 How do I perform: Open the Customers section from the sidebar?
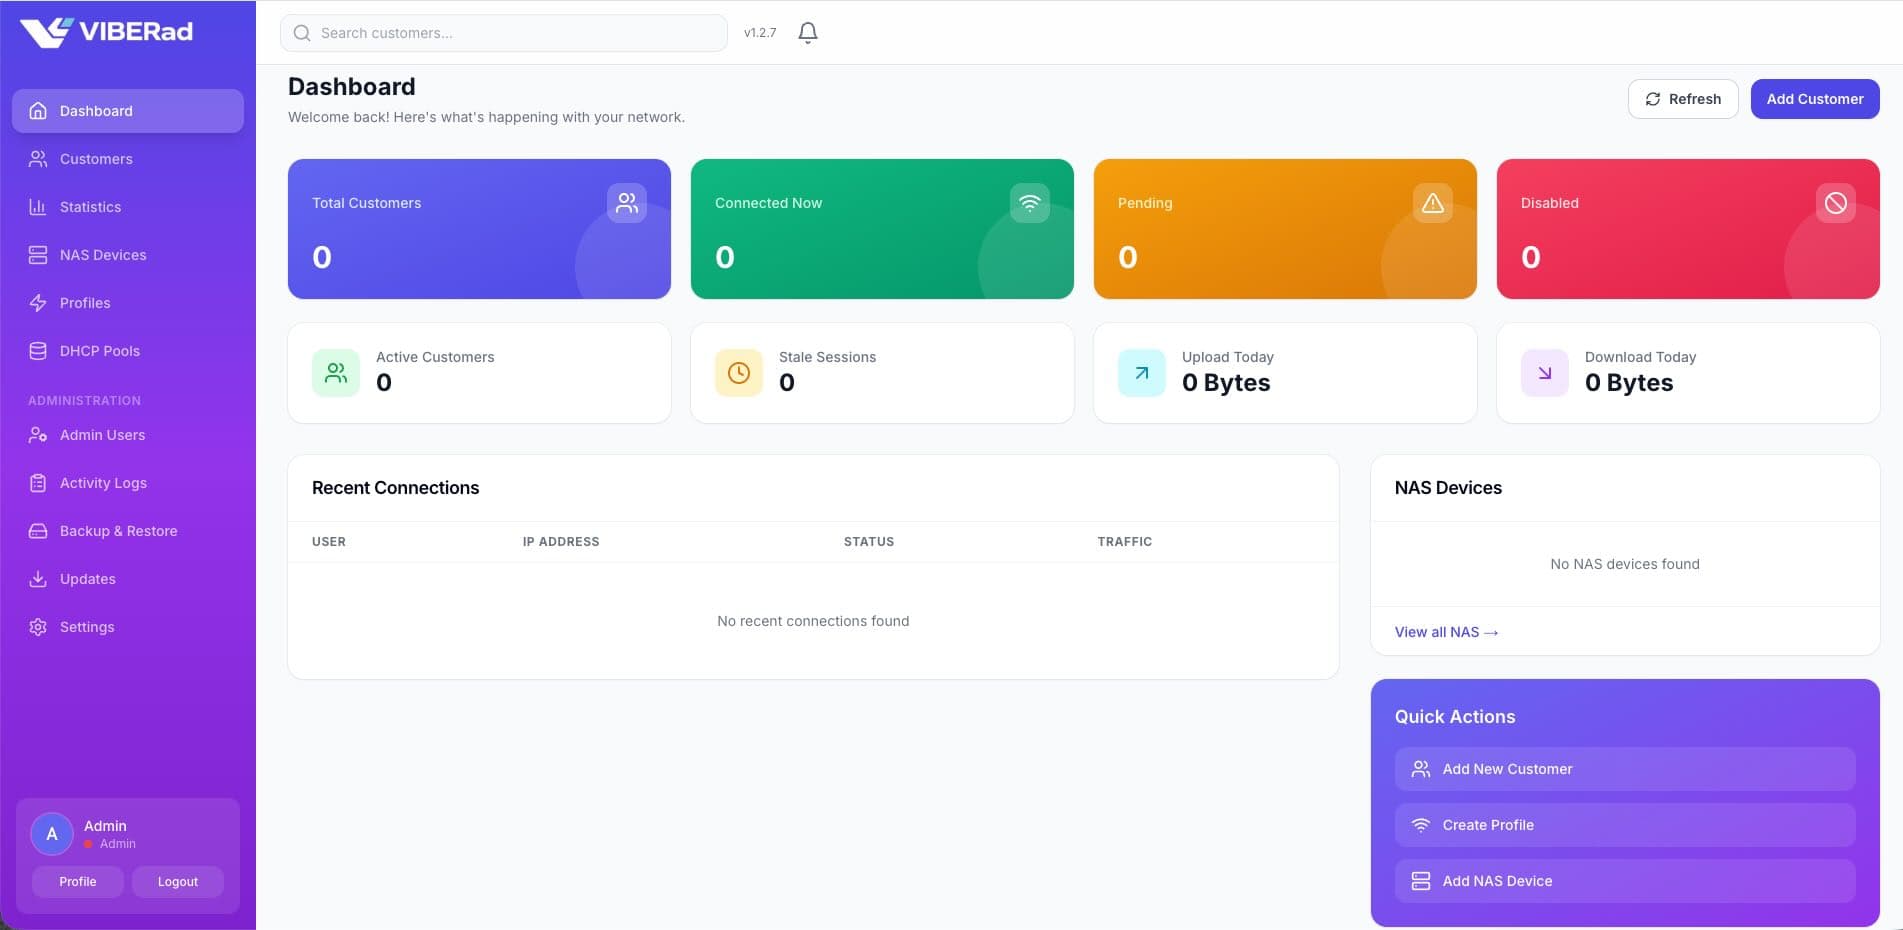tap(95, 158)
